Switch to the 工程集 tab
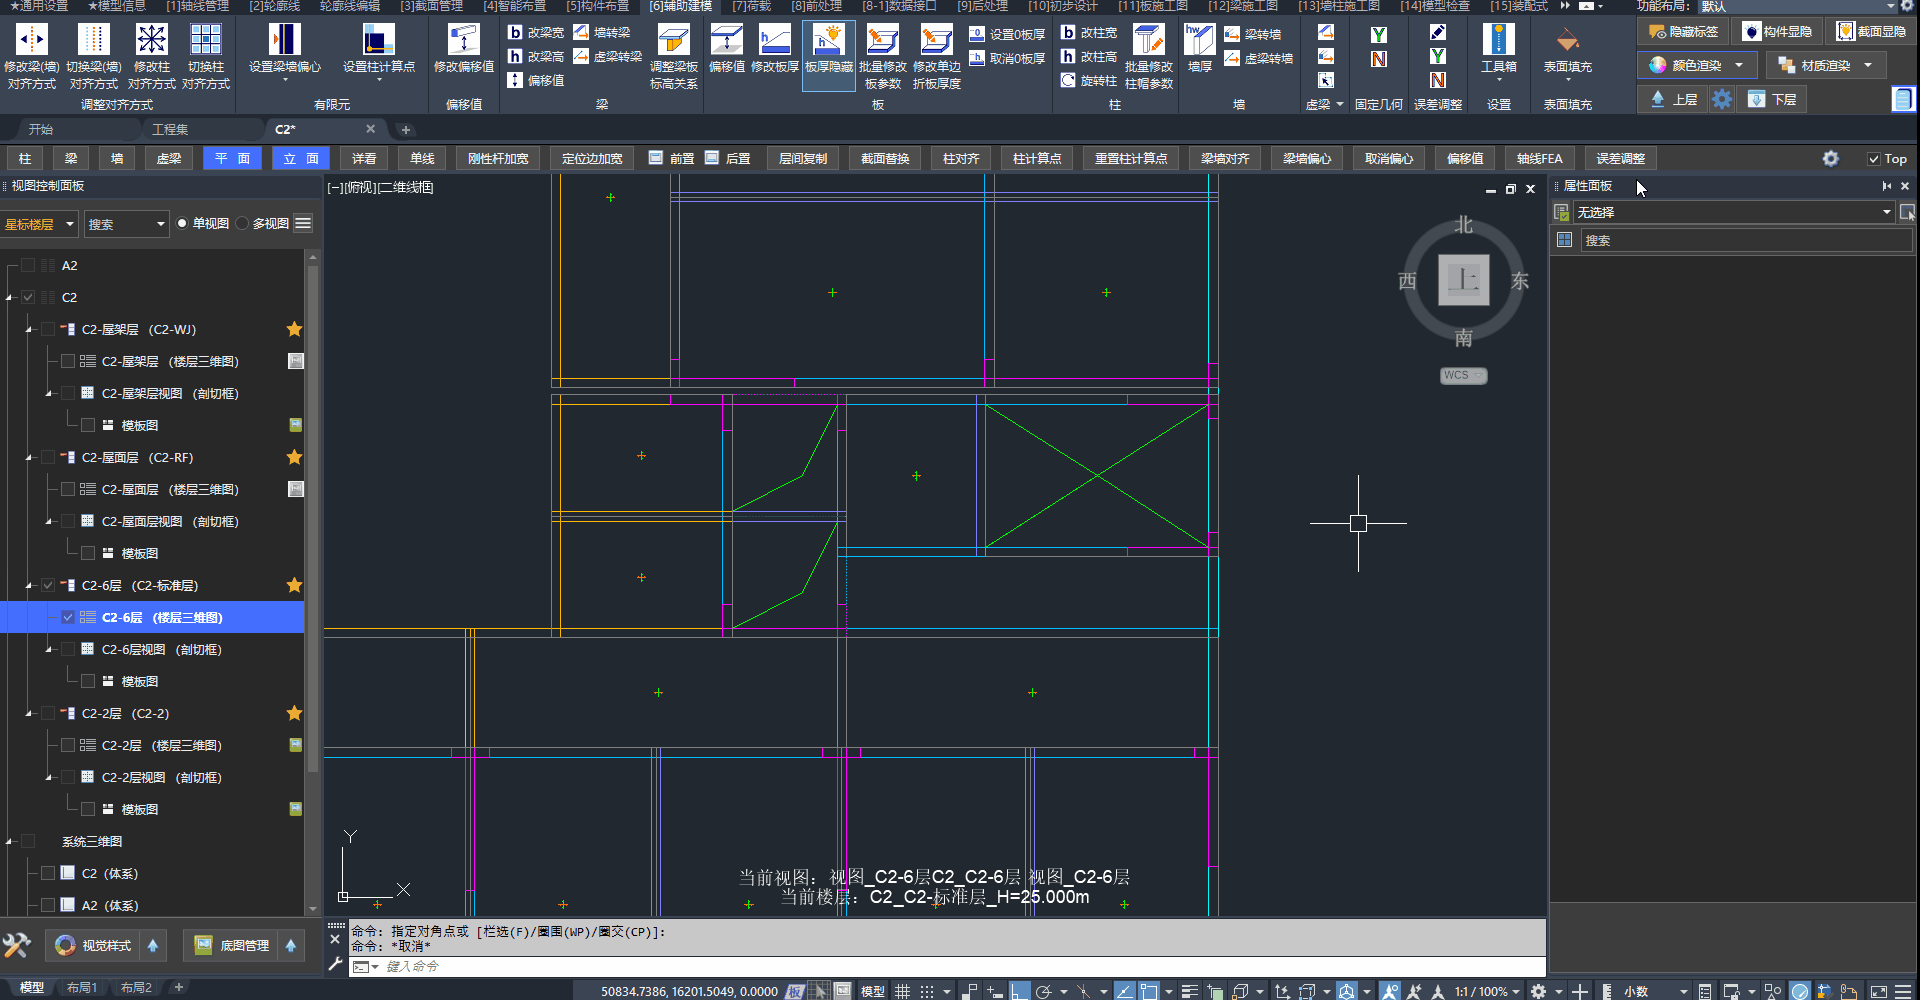 pos(170,130)
